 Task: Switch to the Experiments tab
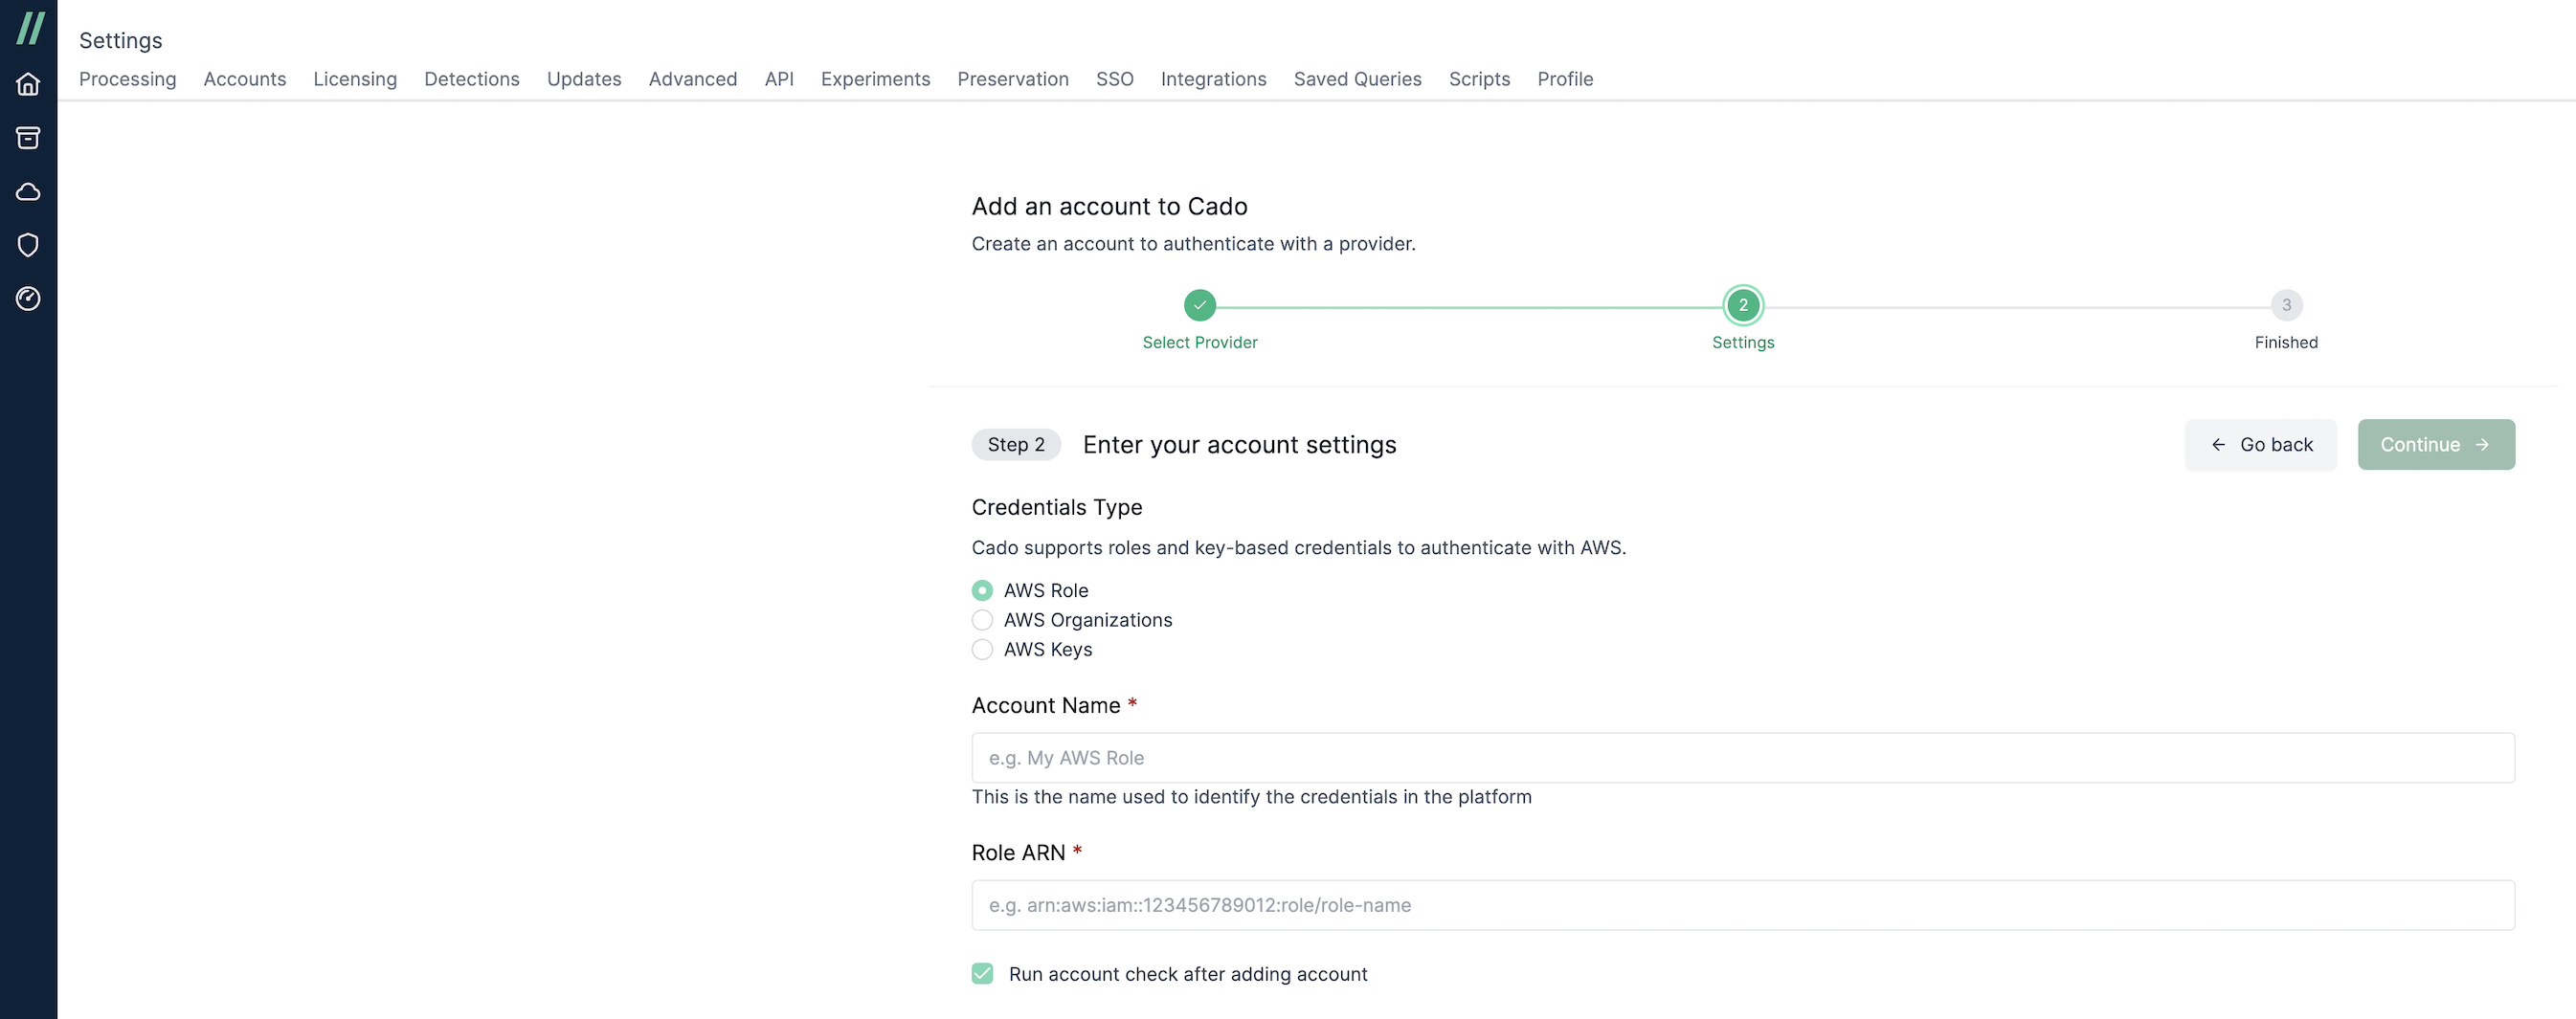(875, 79)
